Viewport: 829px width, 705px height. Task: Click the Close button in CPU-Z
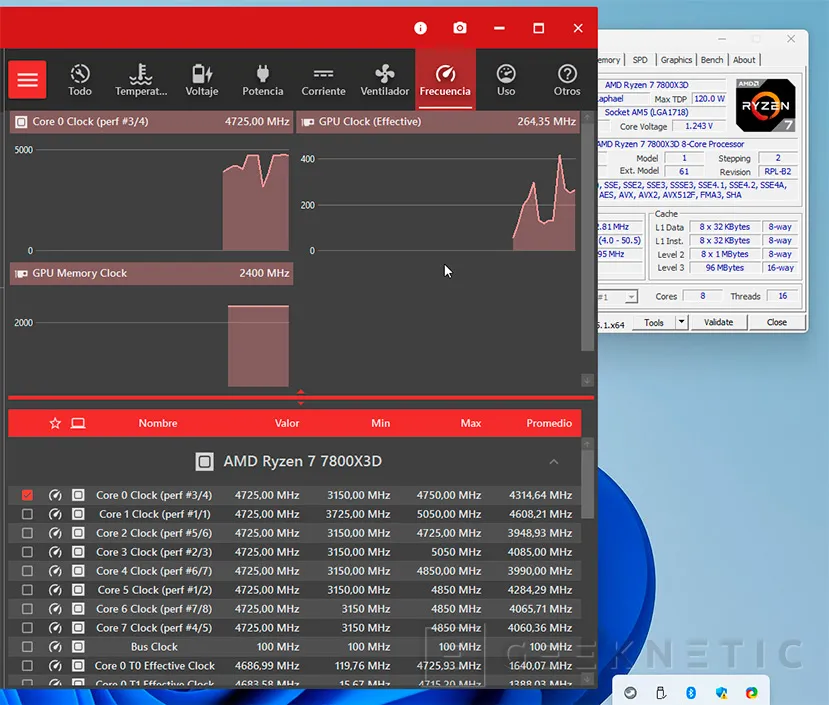777,322
